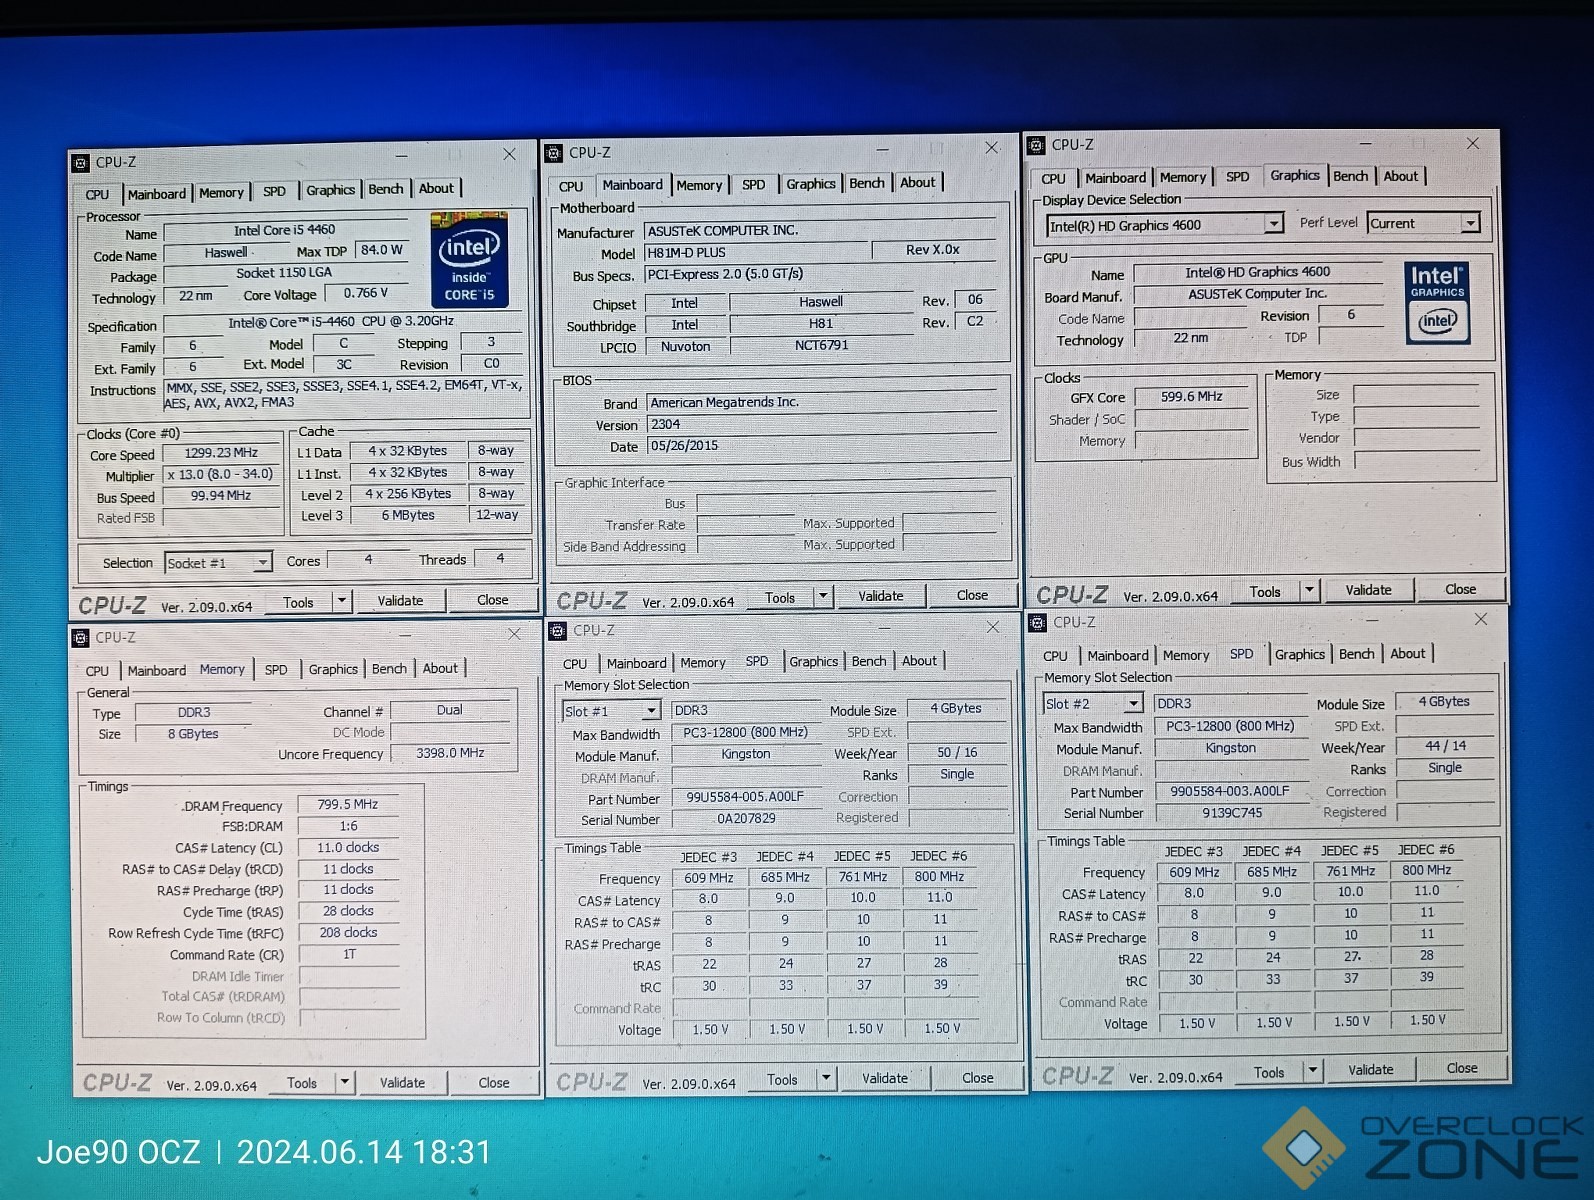Close the Intel HD Graphics 4600 window
Screen dimensions: 1594x1200
tap(1472, 144)
